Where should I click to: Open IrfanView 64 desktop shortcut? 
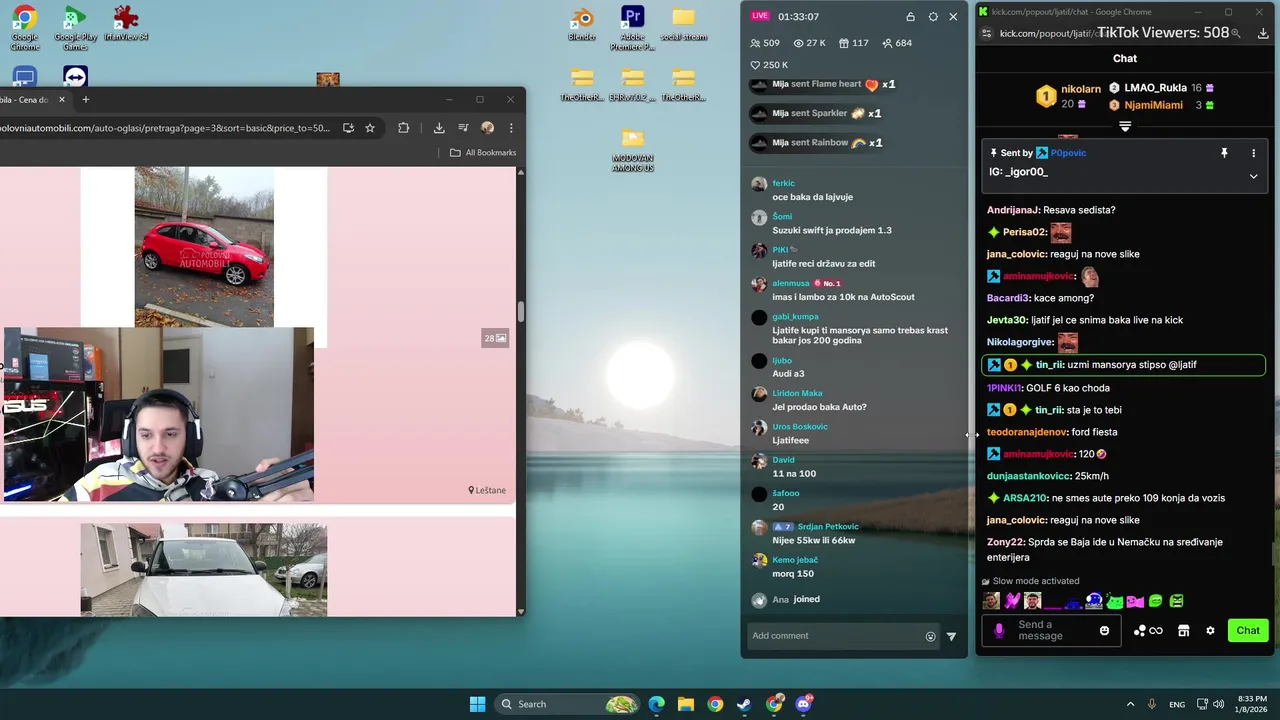126,24
